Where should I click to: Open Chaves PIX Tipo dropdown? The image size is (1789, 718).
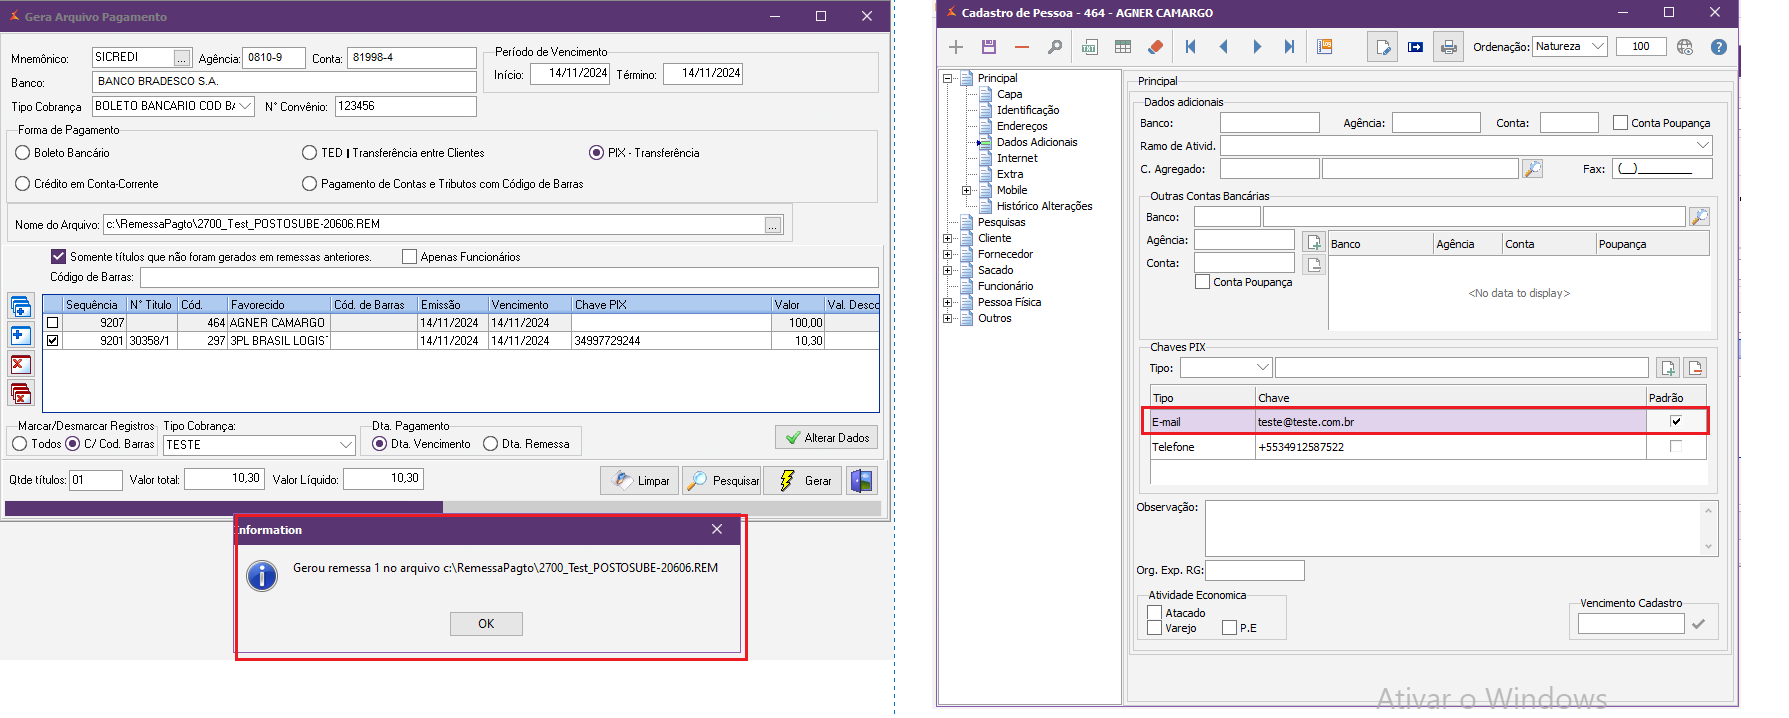pos(1263,368)
